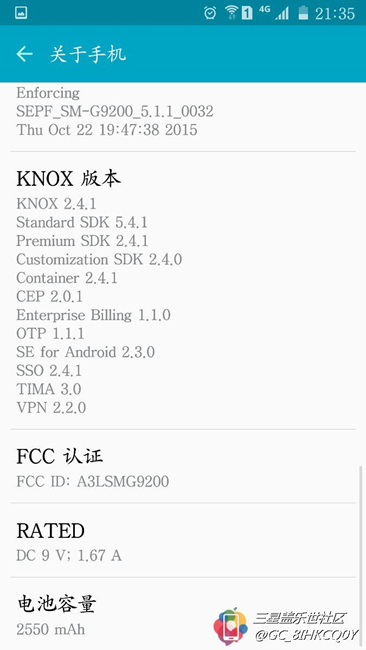This screenshot has width=366, height=650.
Task: Tap the 21:35 clock in status bar
Action: tap(335, 14)
